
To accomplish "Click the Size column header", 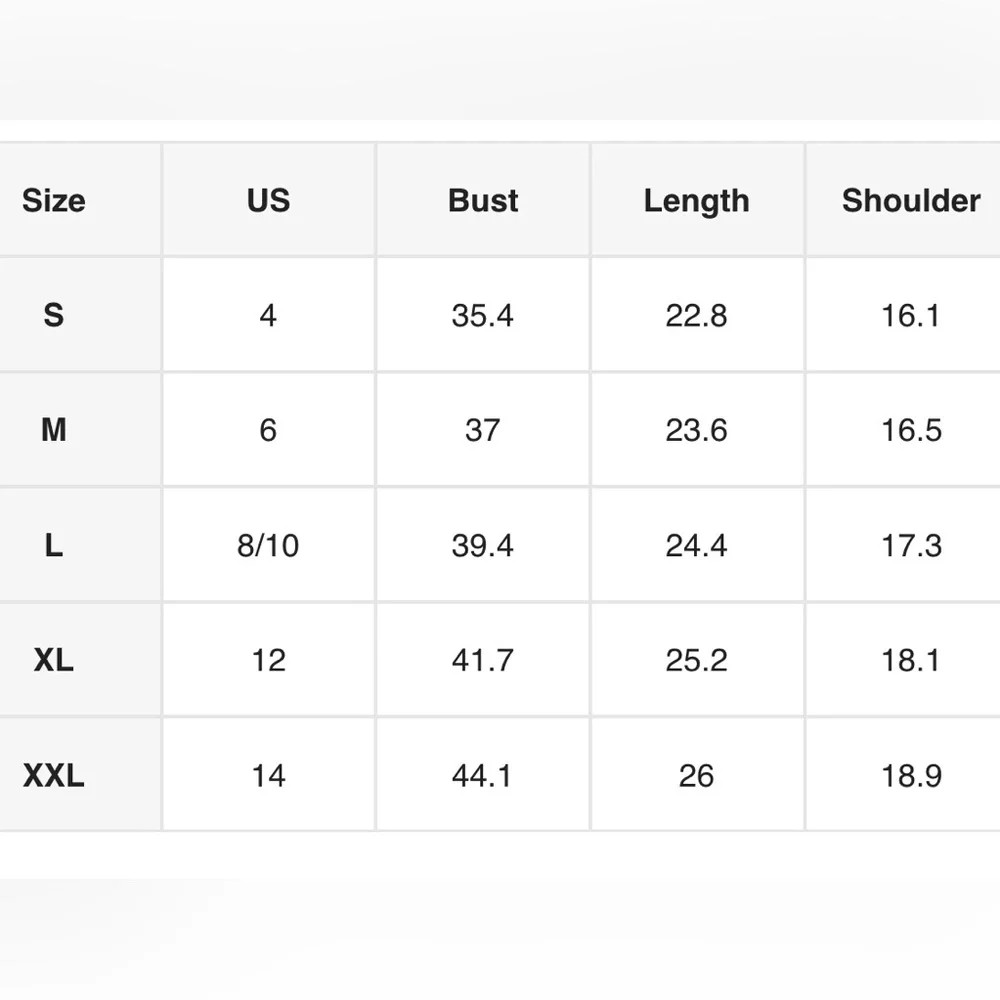I will (54, 200).
